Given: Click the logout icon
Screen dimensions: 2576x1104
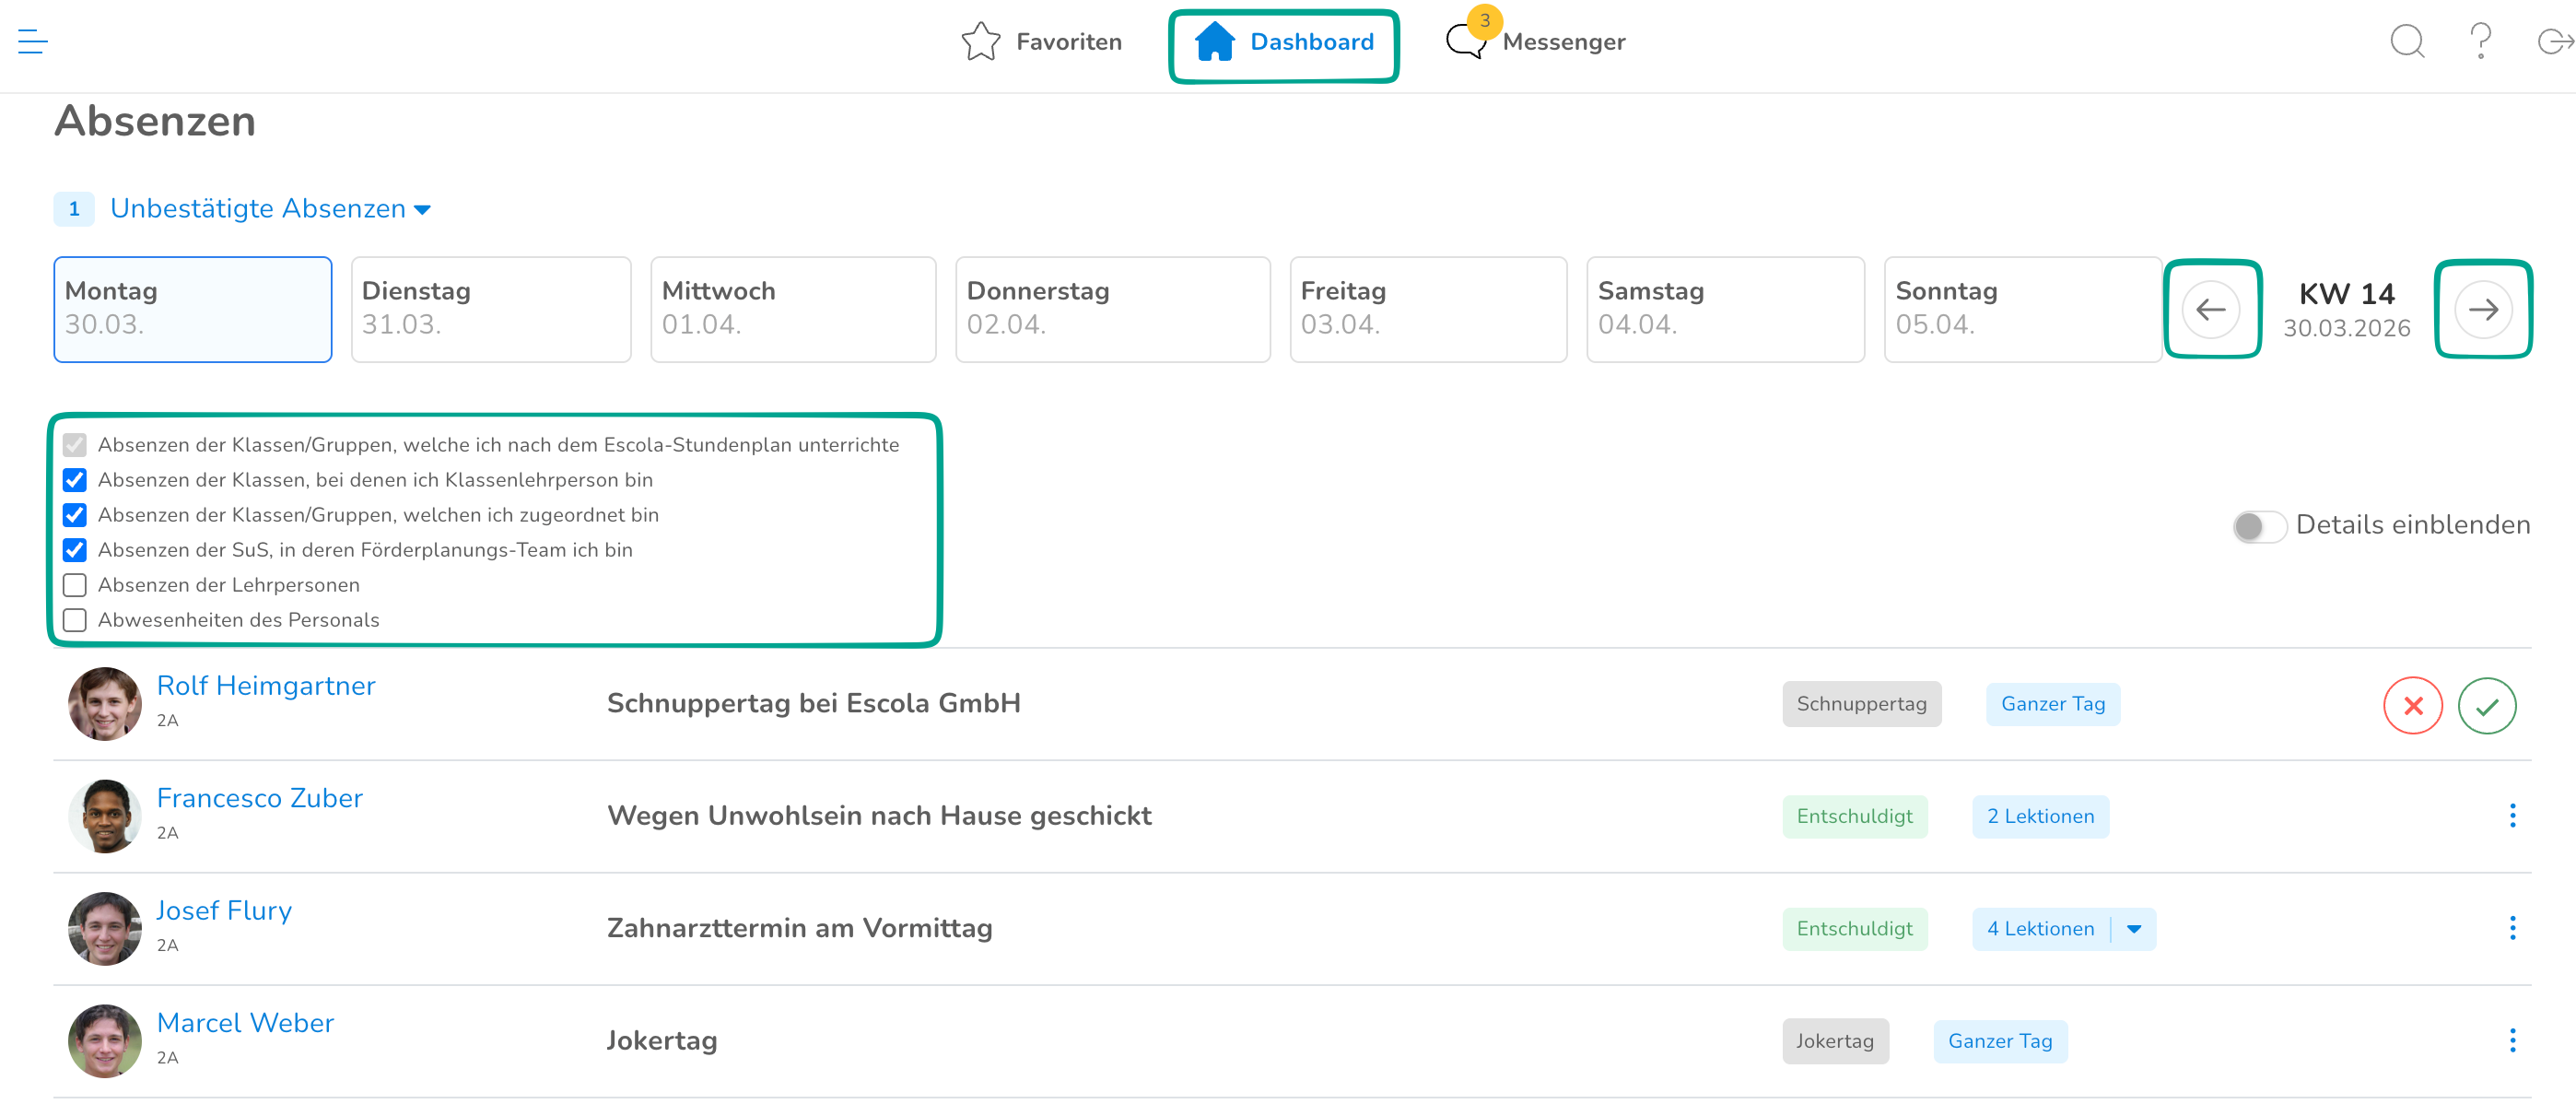Looking at the screenshot, I should [x=2553, y=41].
